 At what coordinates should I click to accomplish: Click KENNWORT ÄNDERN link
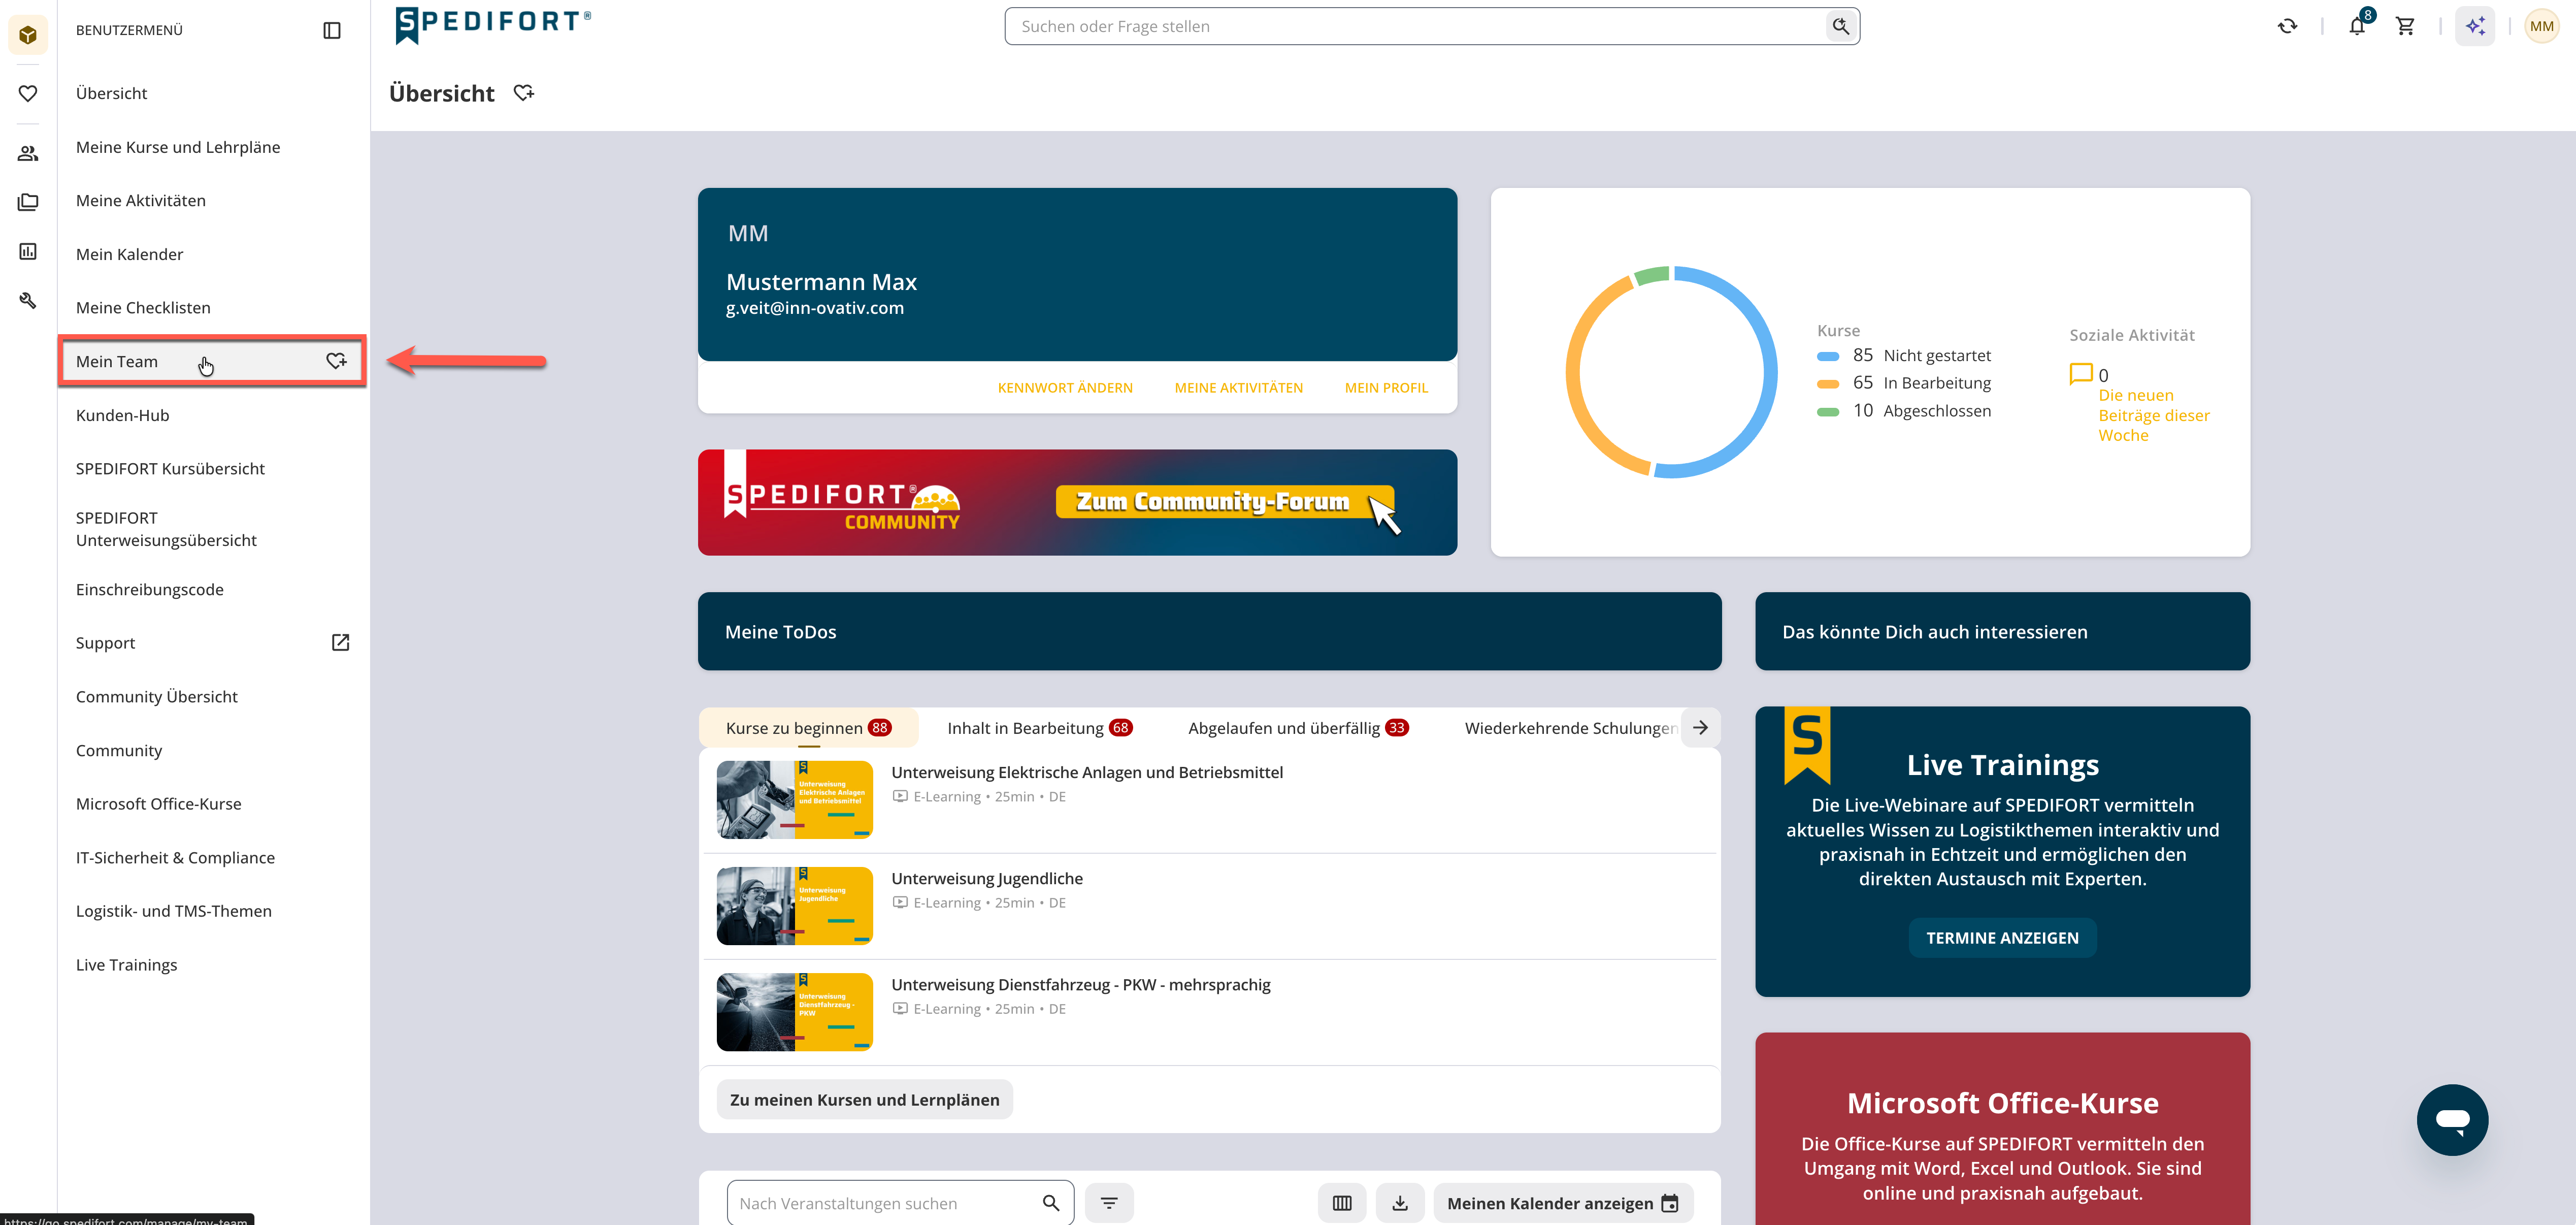[1065, 387]
